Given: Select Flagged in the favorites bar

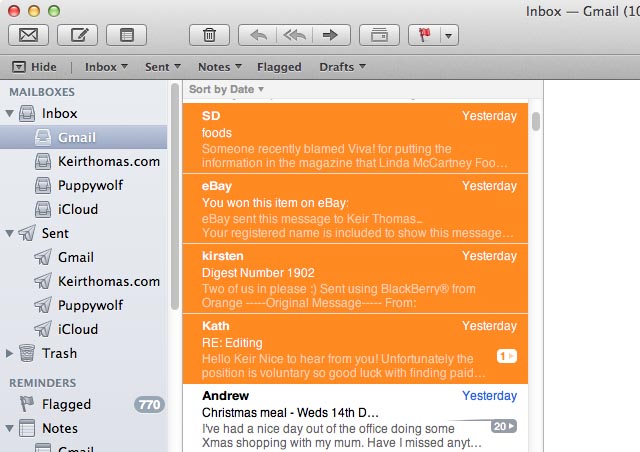Looking at the screenshot, I should [279, 67].
